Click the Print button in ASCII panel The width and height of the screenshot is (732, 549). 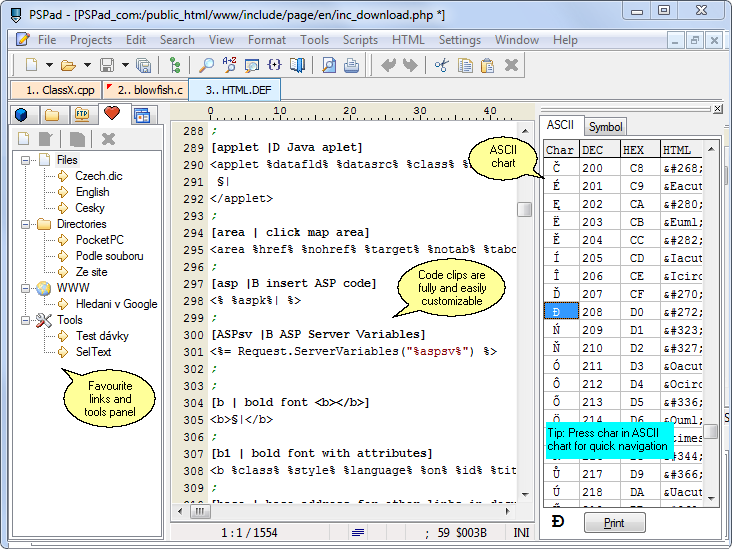click(614, 523)
